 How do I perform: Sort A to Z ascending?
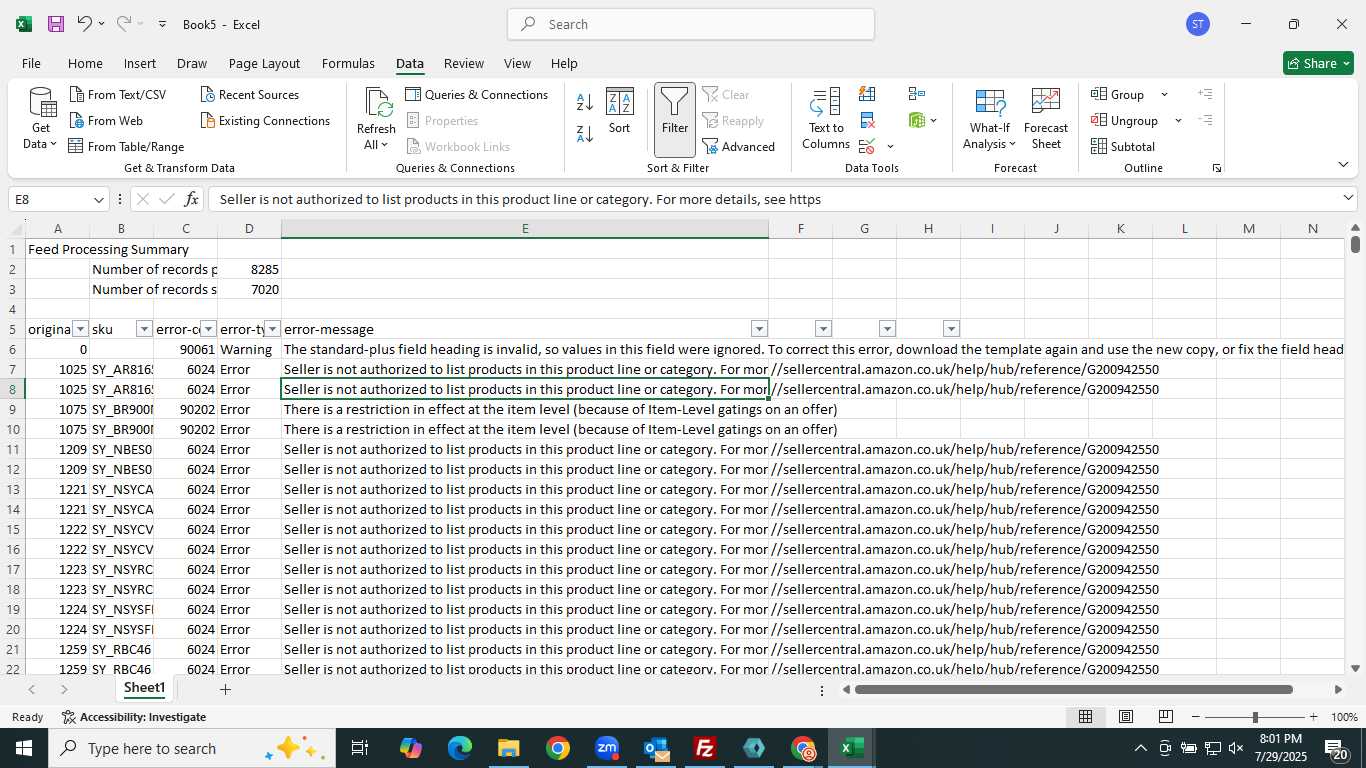point(585,101)
